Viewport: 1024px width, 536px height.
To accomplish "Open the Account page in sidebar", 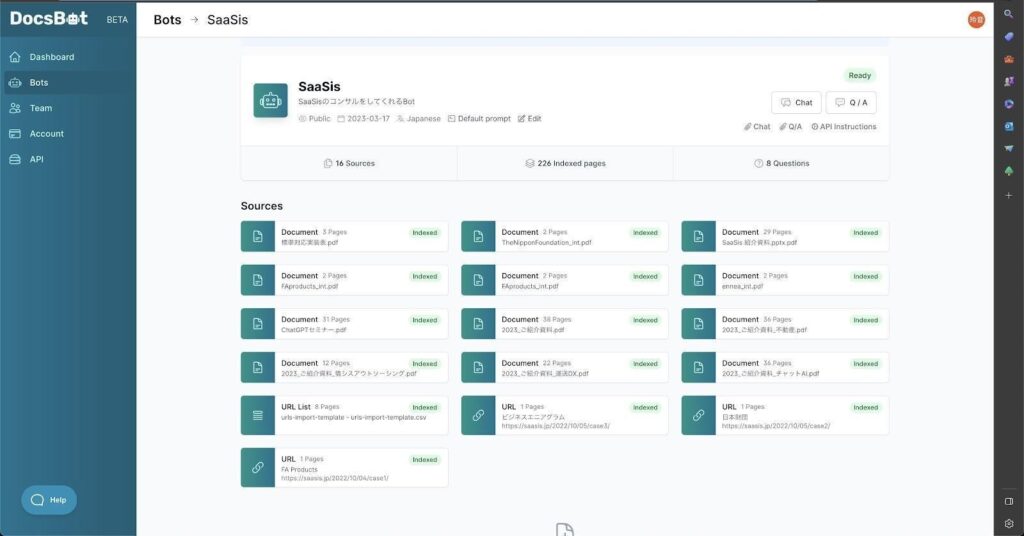I will (46, 134).
